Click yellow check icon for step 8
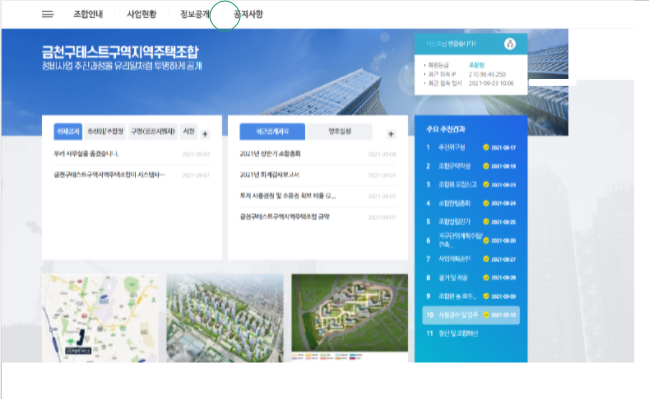 click(x=486, y=278)
